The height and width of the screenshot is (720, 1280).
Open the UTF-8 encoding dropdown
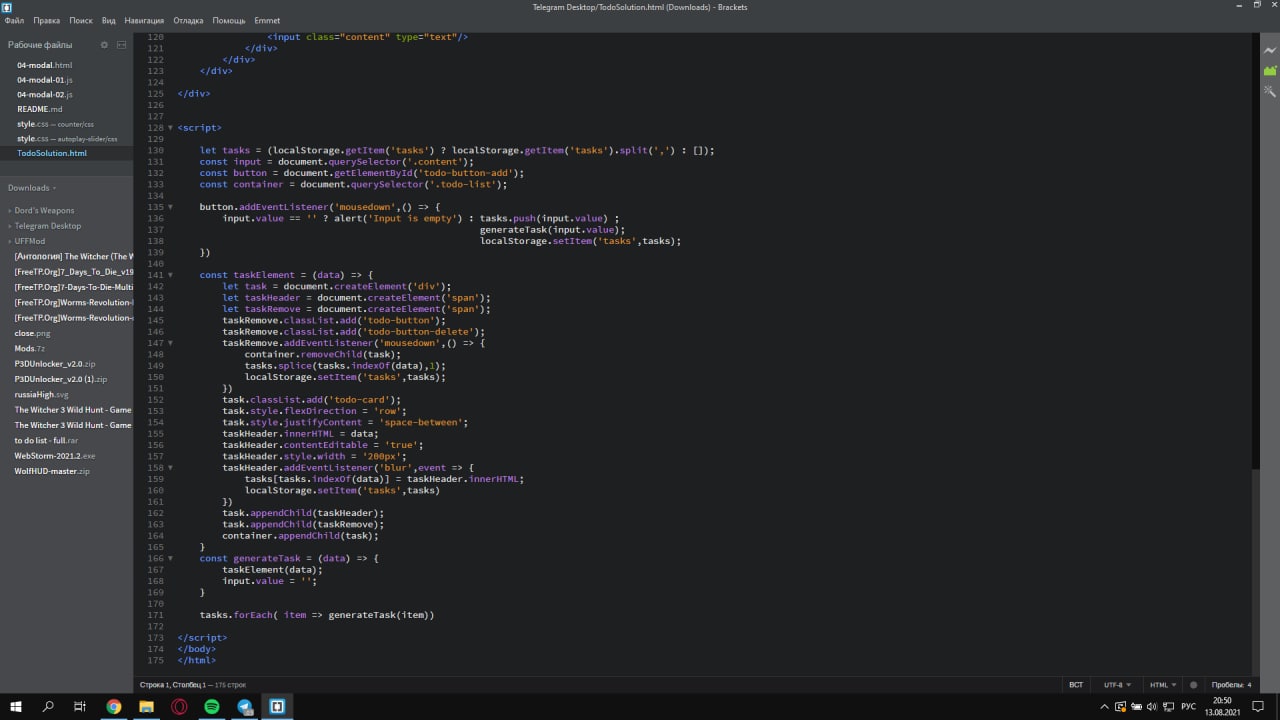(x=1117, y=685)
